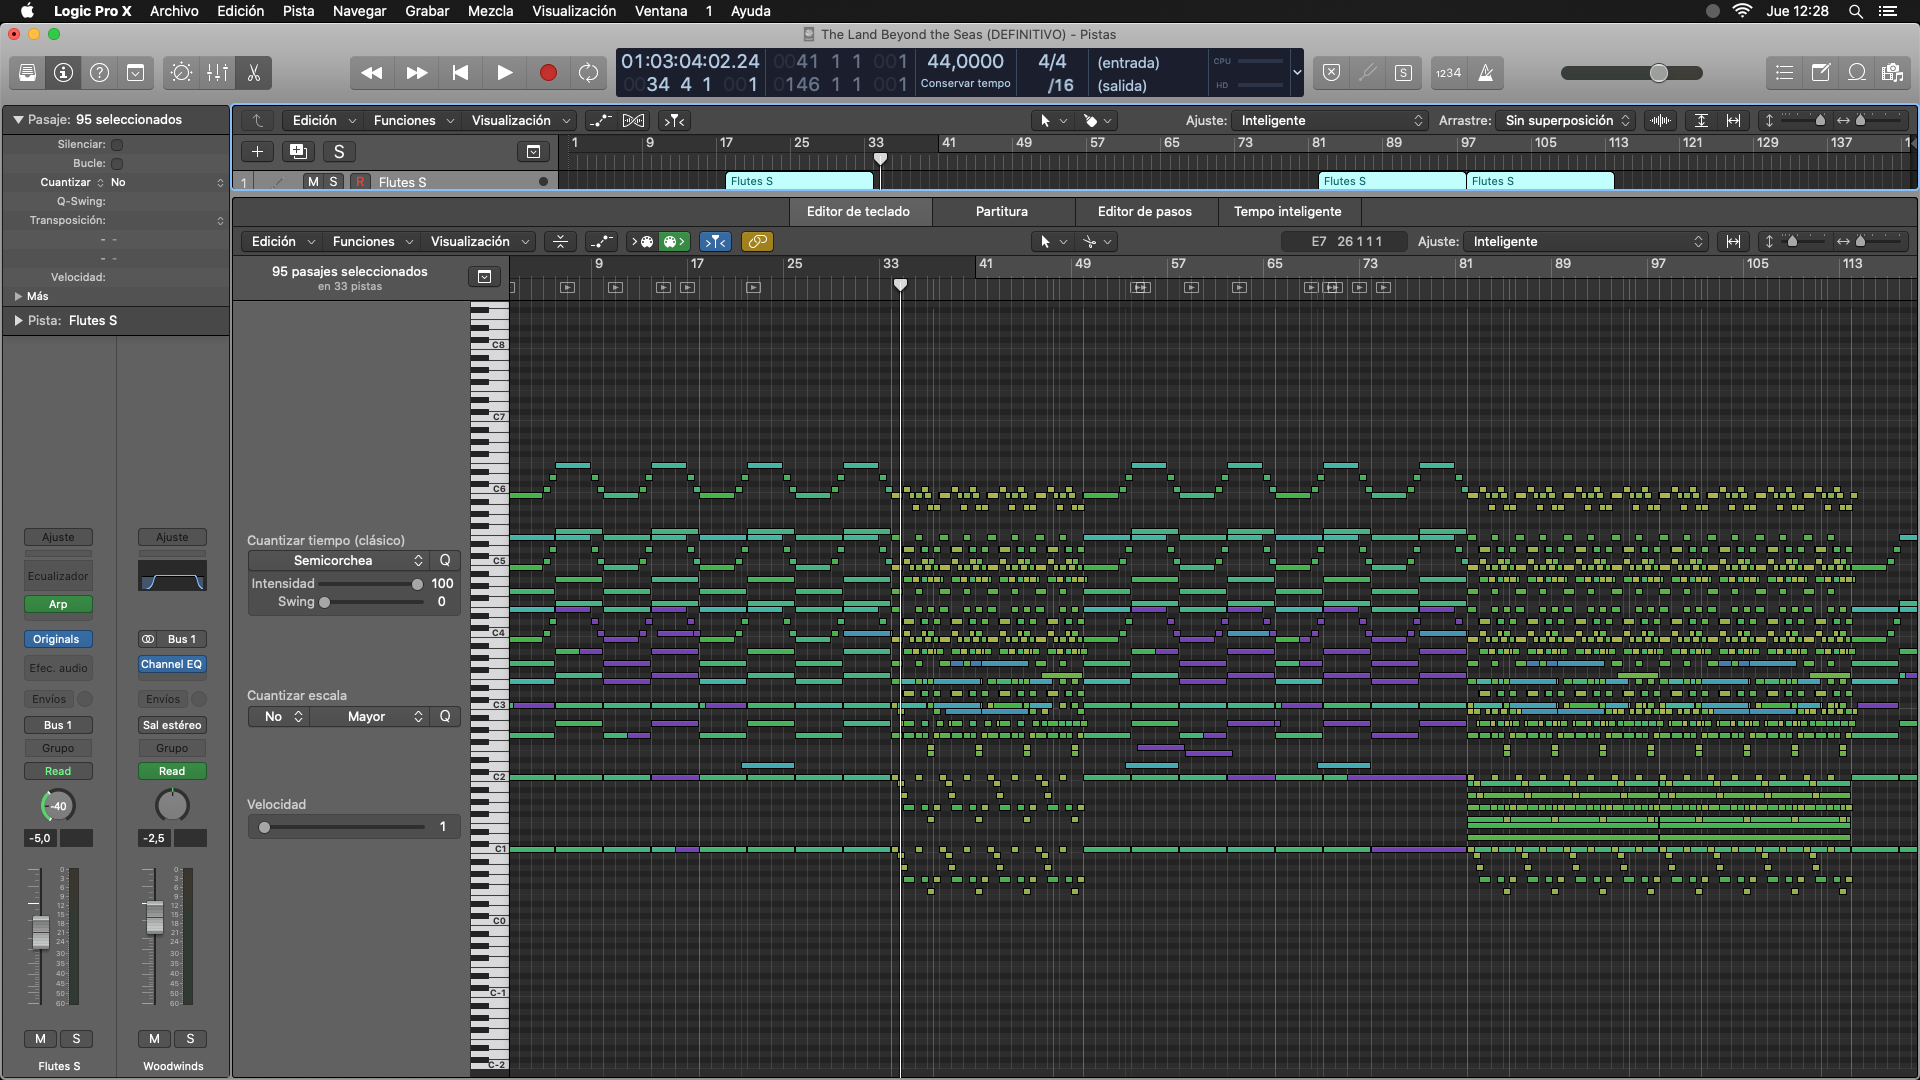Viewport: 1920px width, 1080px height.
Task: Switch to the Partitura tab
Action: pos(1002,212)
